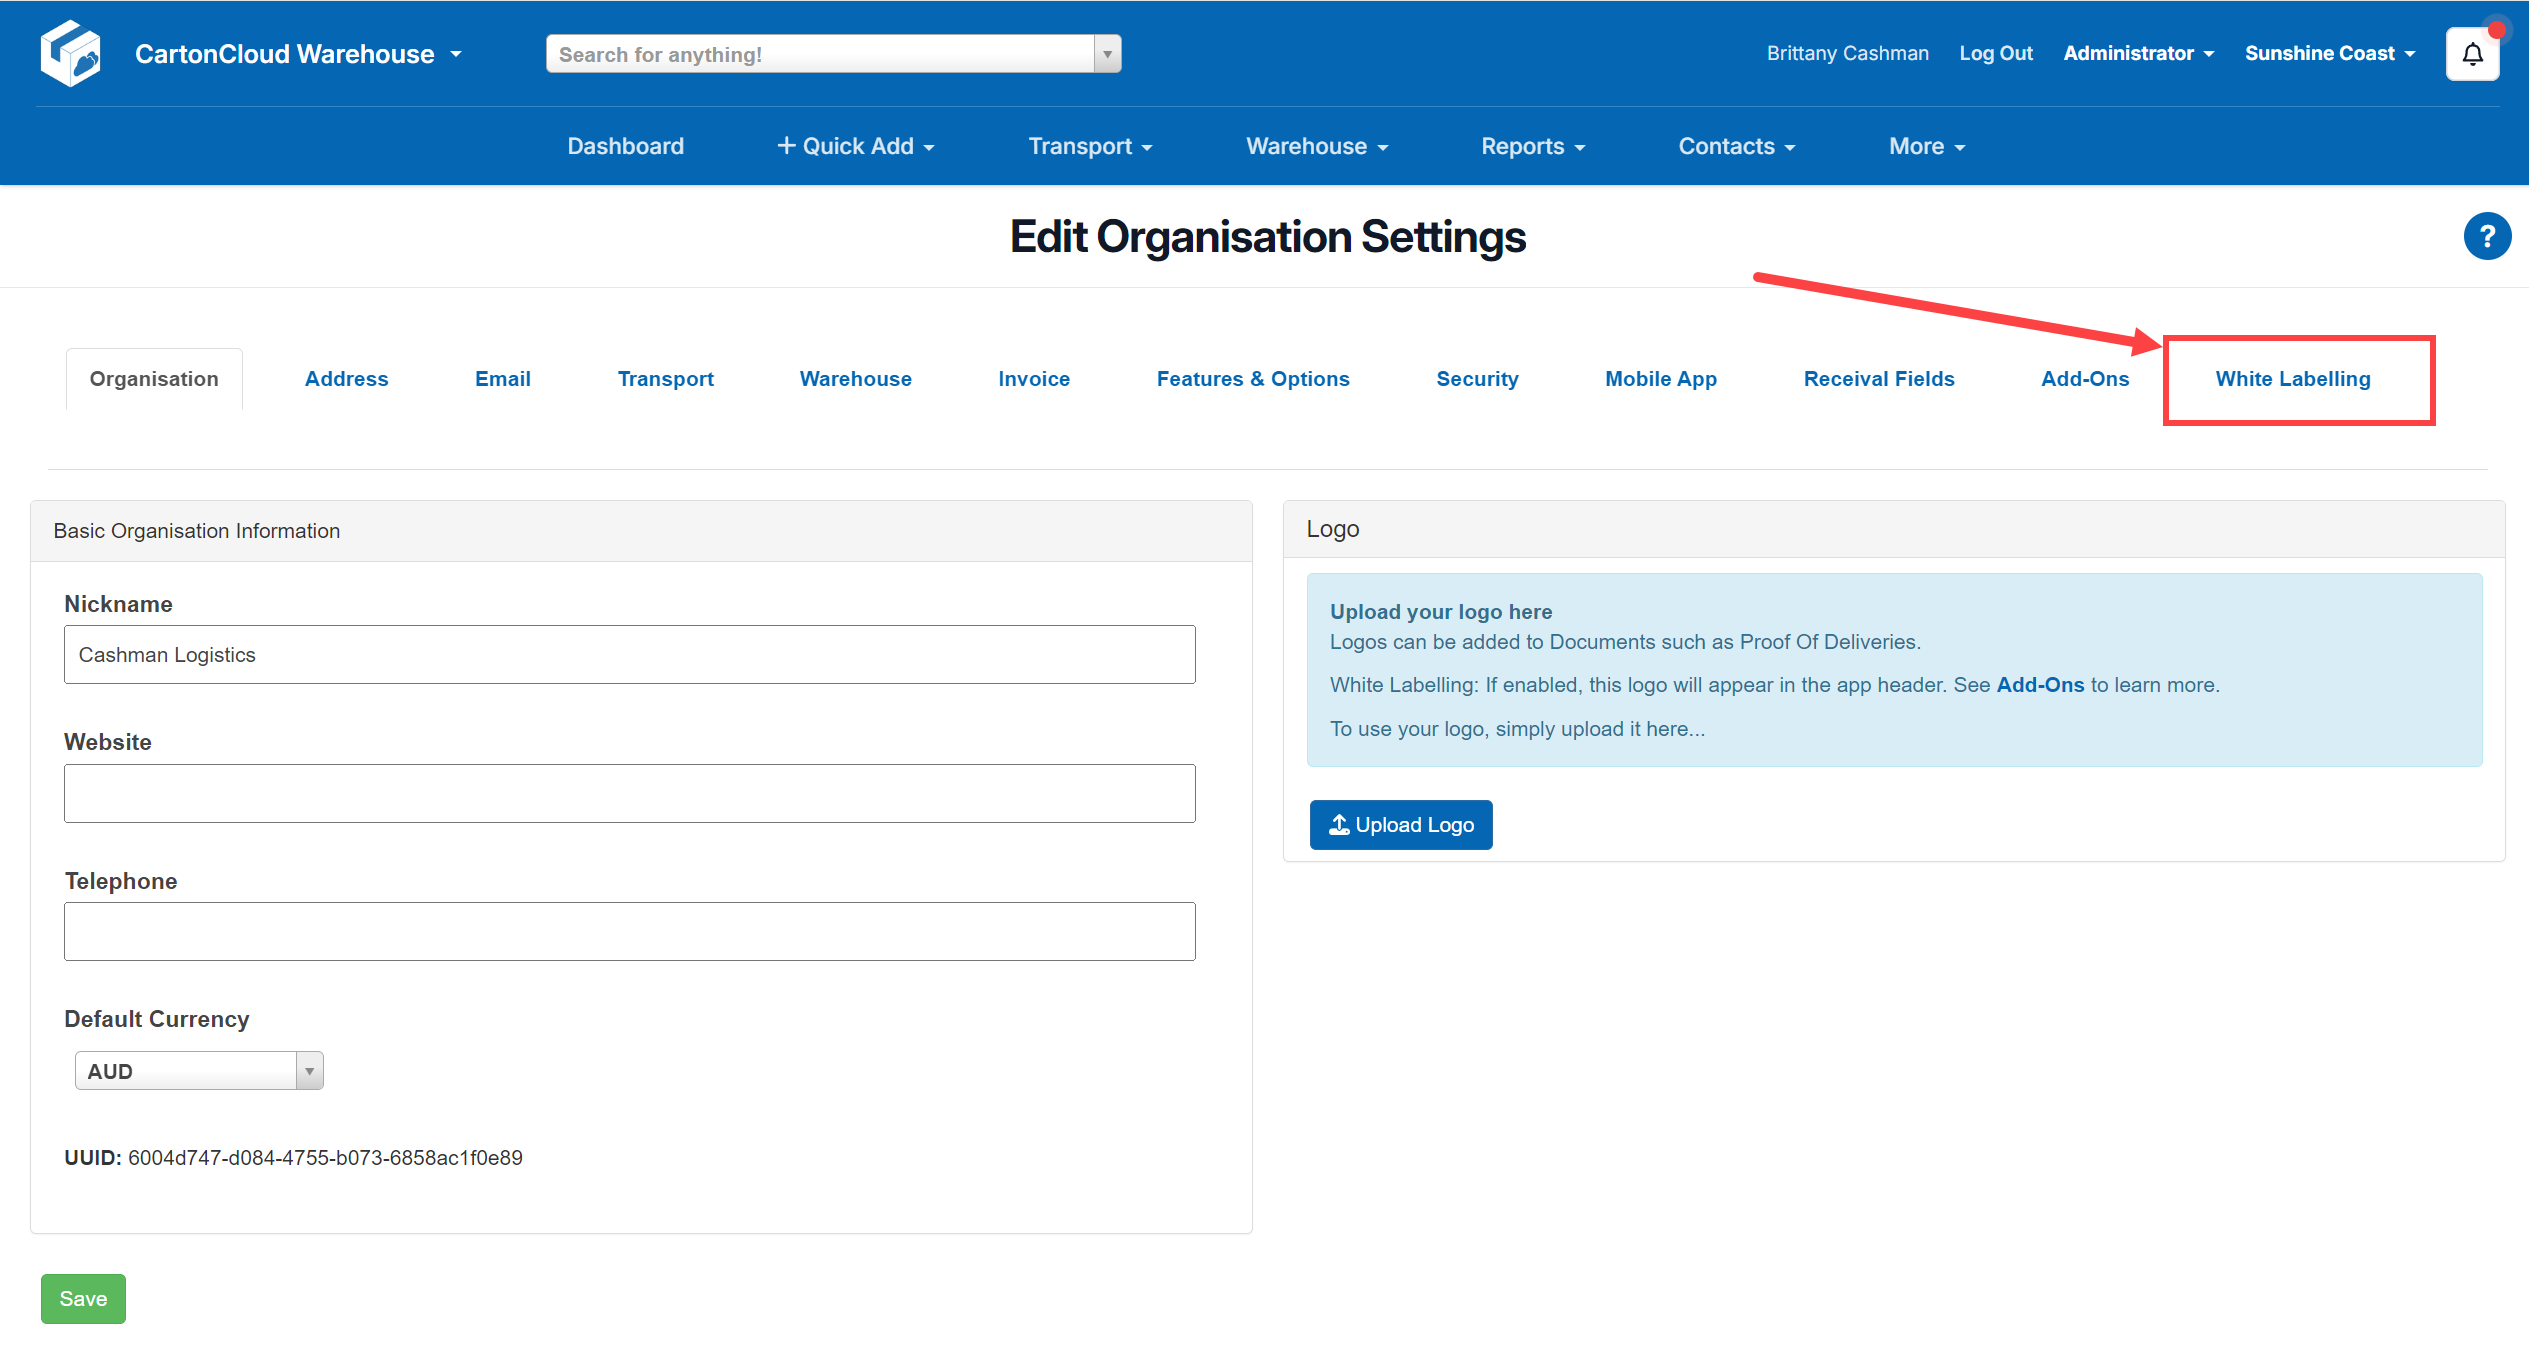Viewport: 2529px width, 1347px height.
Task: Click the Telephone input field
Action: tap(629, 931)
